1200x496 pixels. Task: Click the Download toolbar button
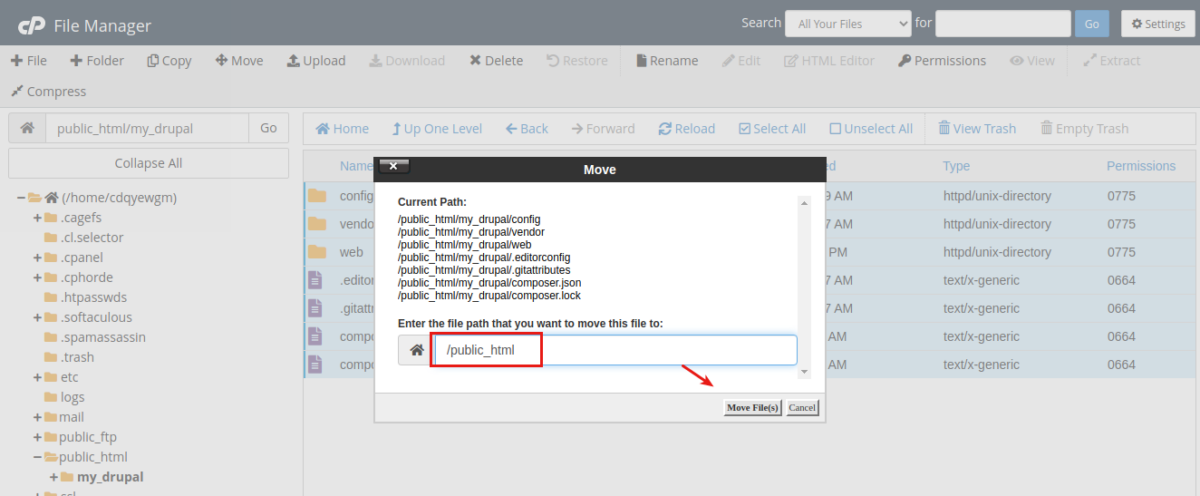pos(407,60)
